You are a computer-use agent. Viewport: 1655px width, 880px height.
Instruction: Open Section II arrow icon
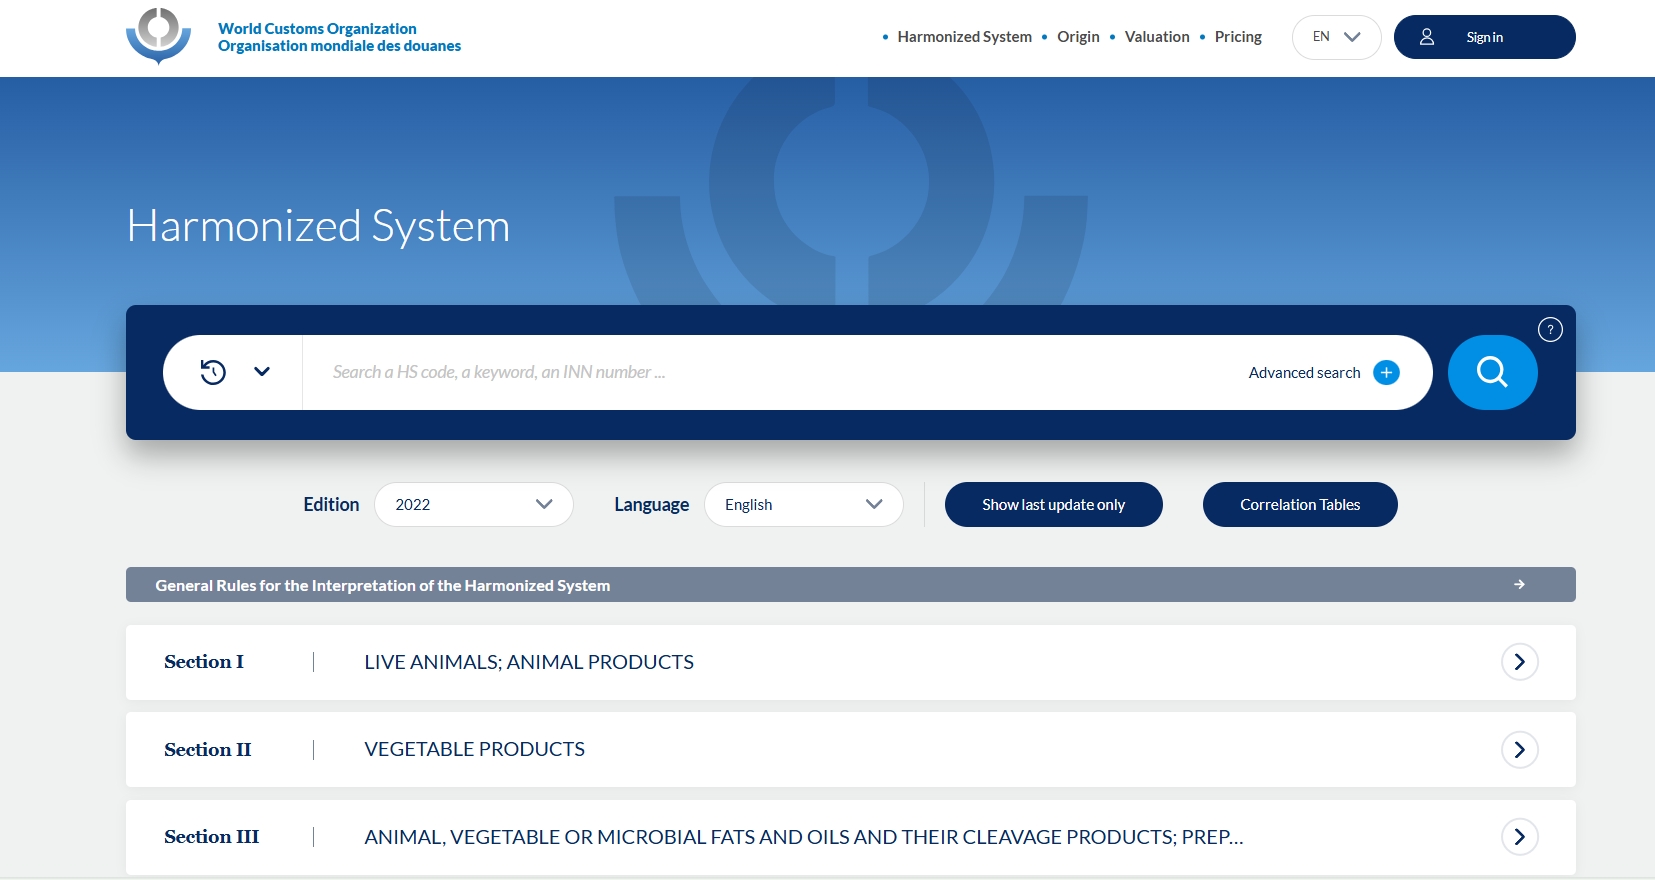(x=1519, y=750)
